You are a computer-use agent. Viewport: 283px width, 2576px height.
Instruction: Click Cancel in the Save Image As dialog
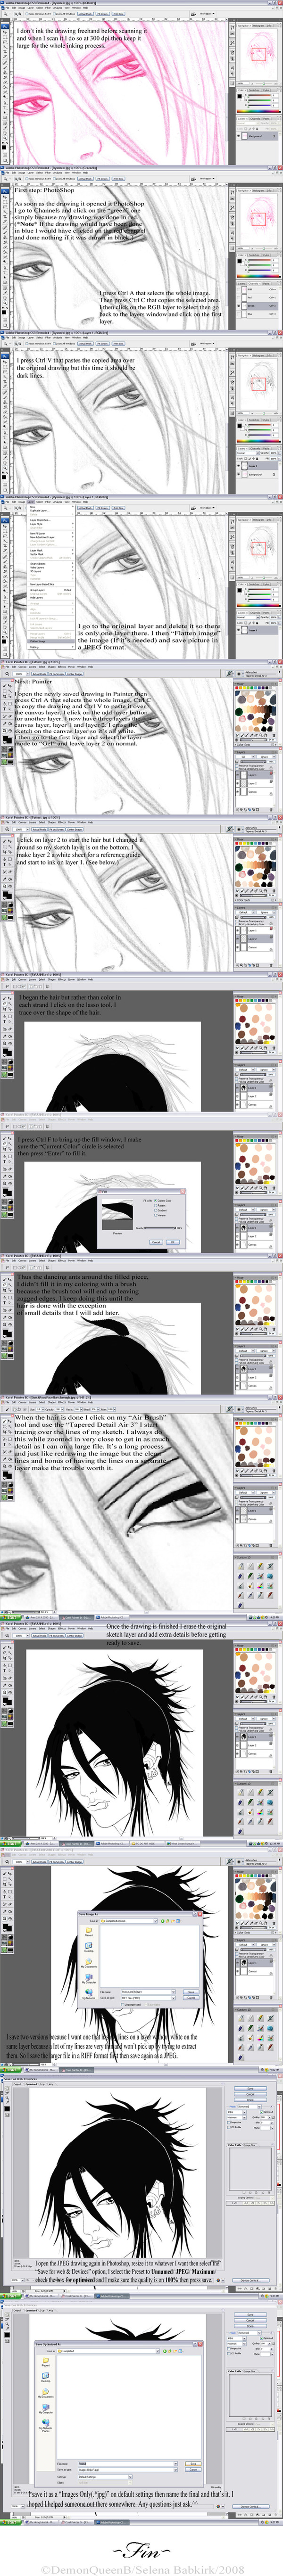(191, 1998)
